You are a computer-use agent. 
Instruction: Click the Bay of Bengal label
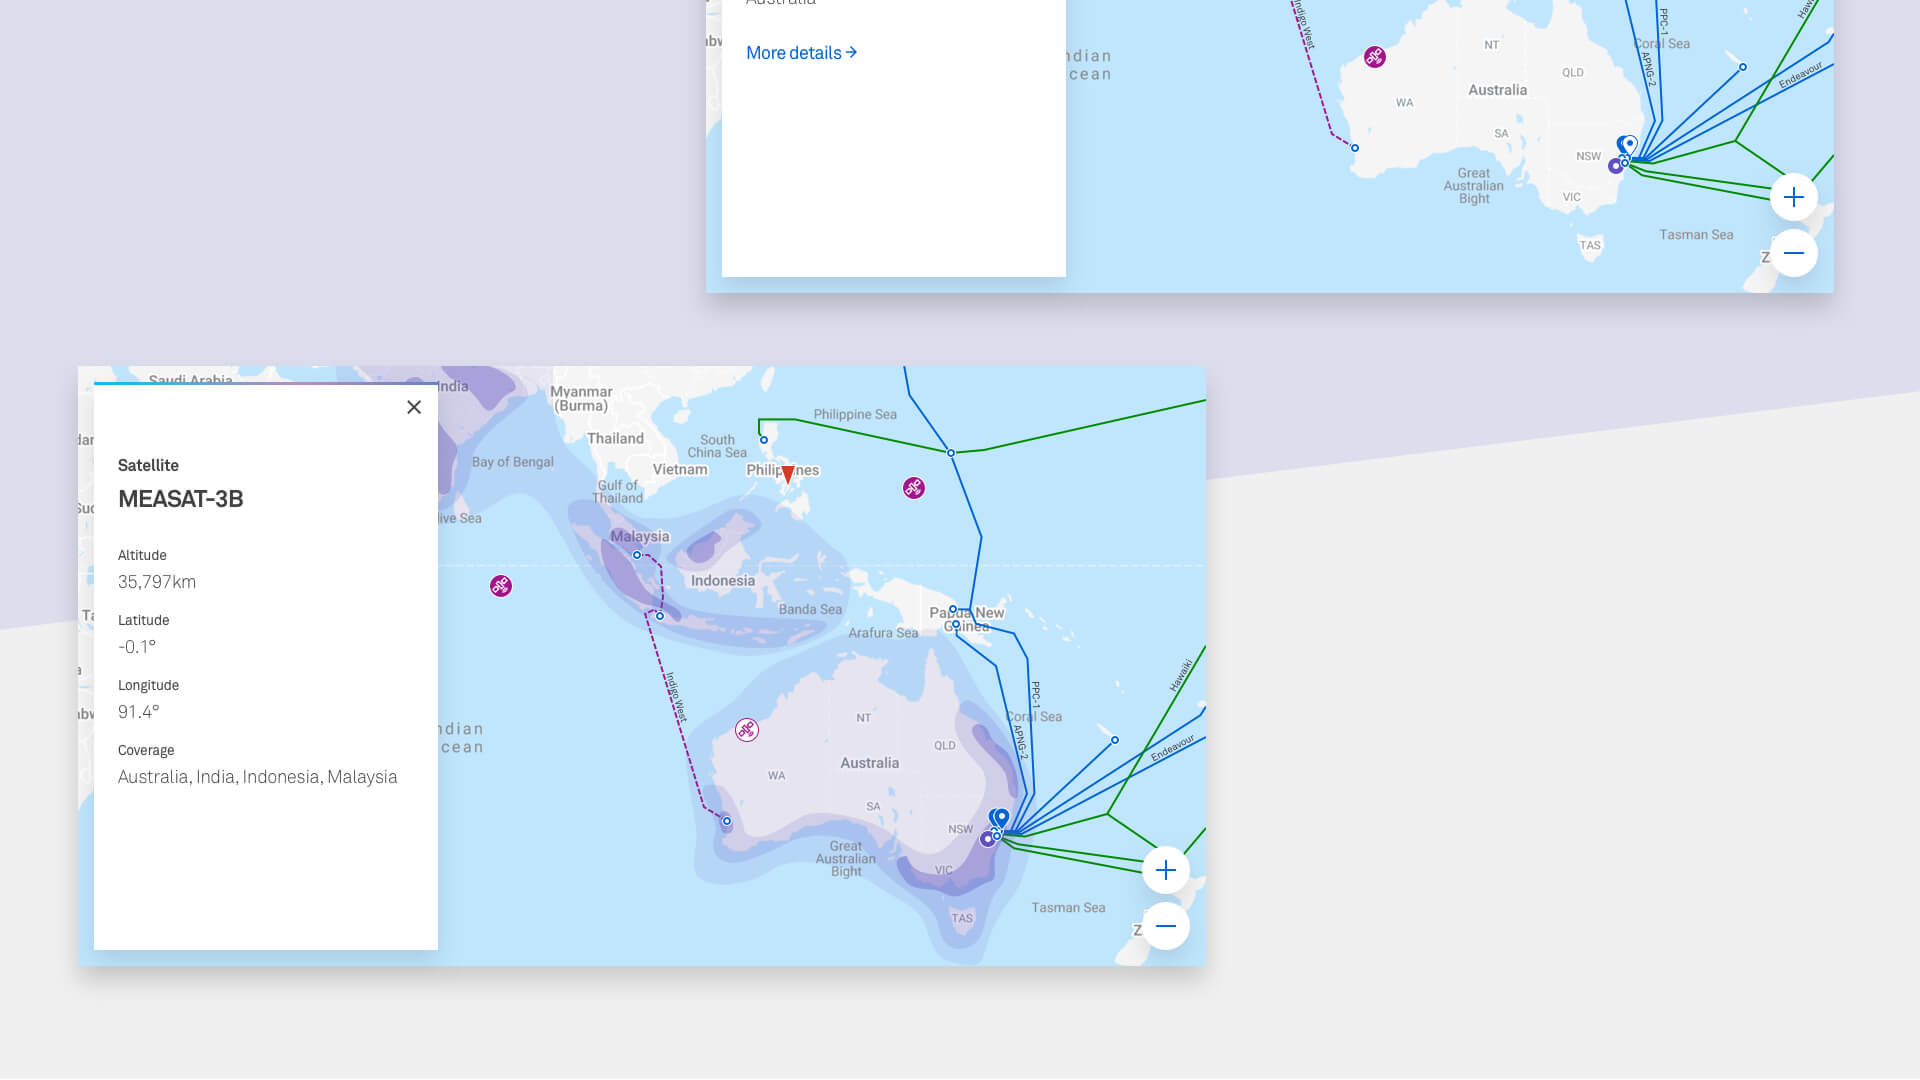(513, 462)
